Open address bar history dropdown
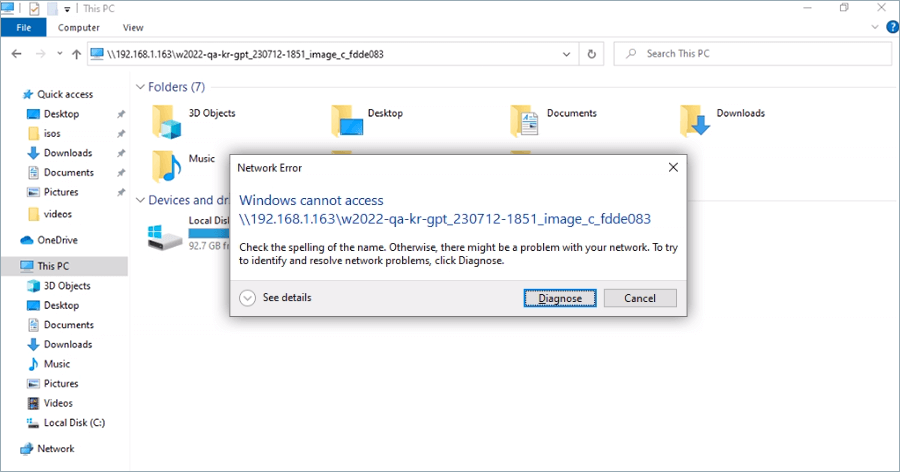 (567, 55)
